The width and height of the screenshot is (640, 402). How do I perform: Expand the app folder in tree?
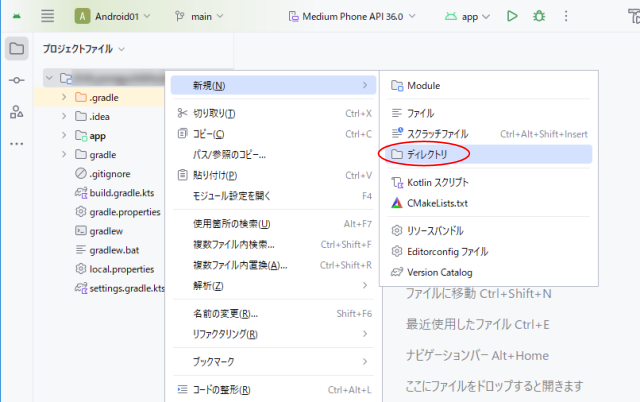[x=64, y=136]
